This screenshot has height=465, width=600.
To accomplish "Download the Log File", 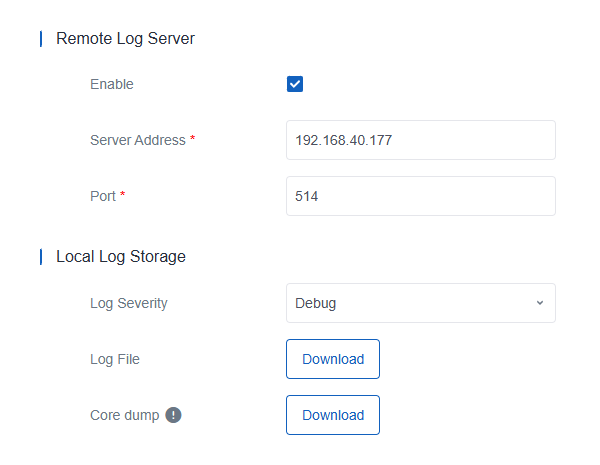I will 333,359.
